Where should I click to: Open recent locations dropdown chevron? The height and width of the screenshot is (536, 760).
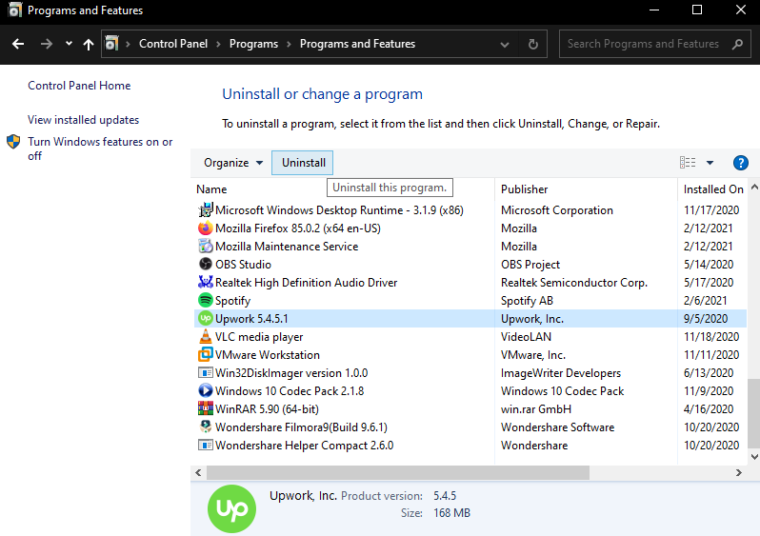(68, 44)
